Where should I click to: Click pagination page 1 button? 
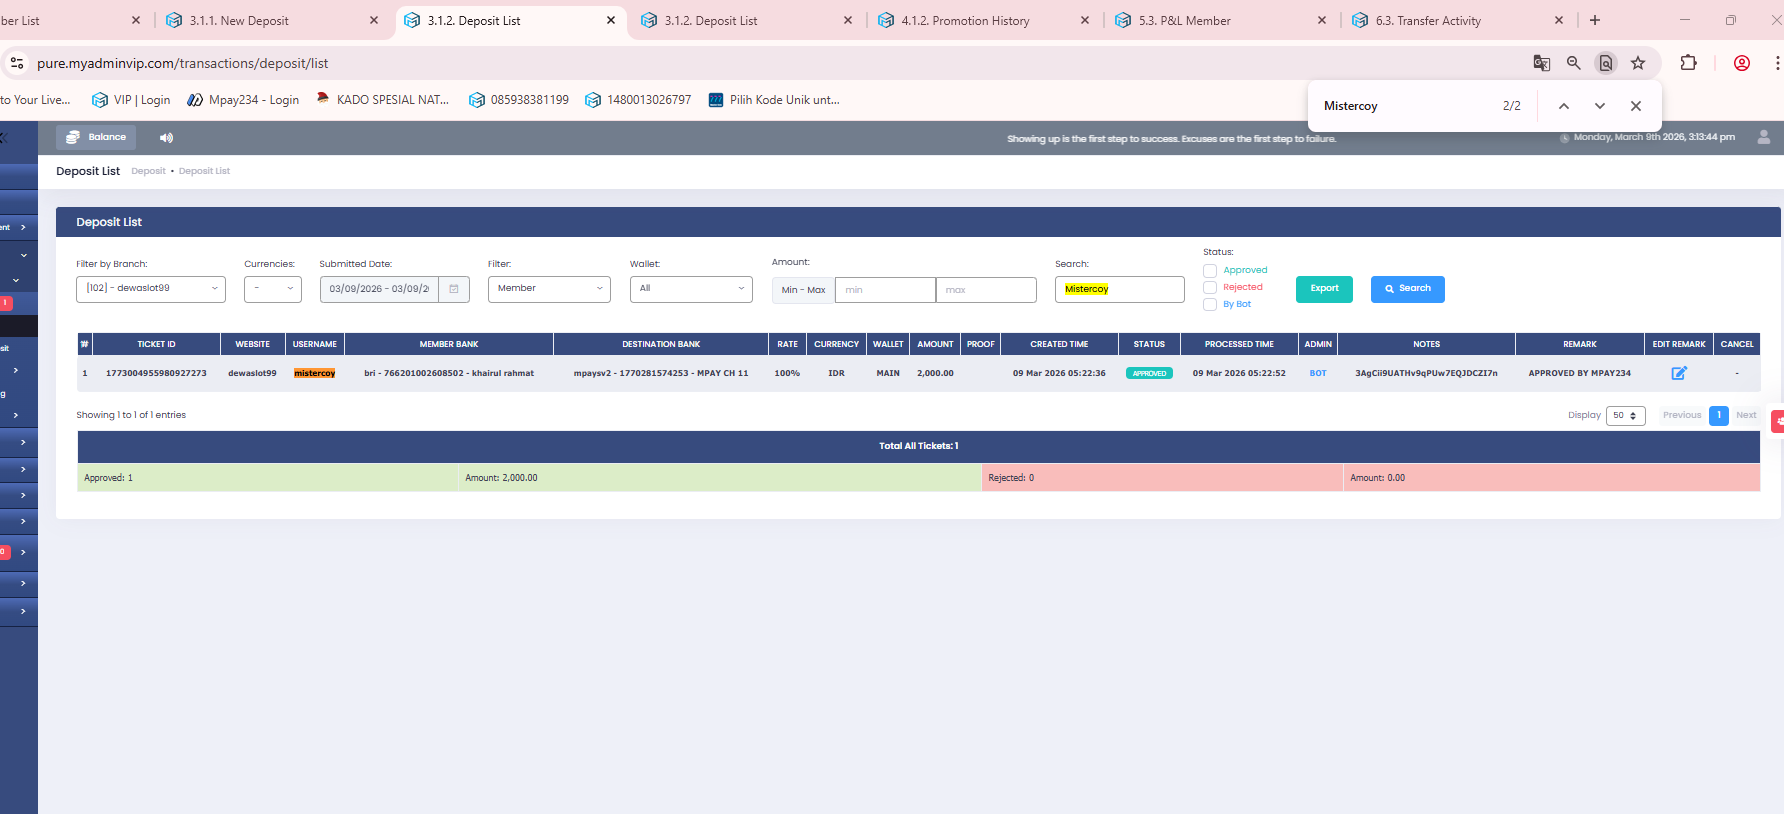click(1719, 416)
